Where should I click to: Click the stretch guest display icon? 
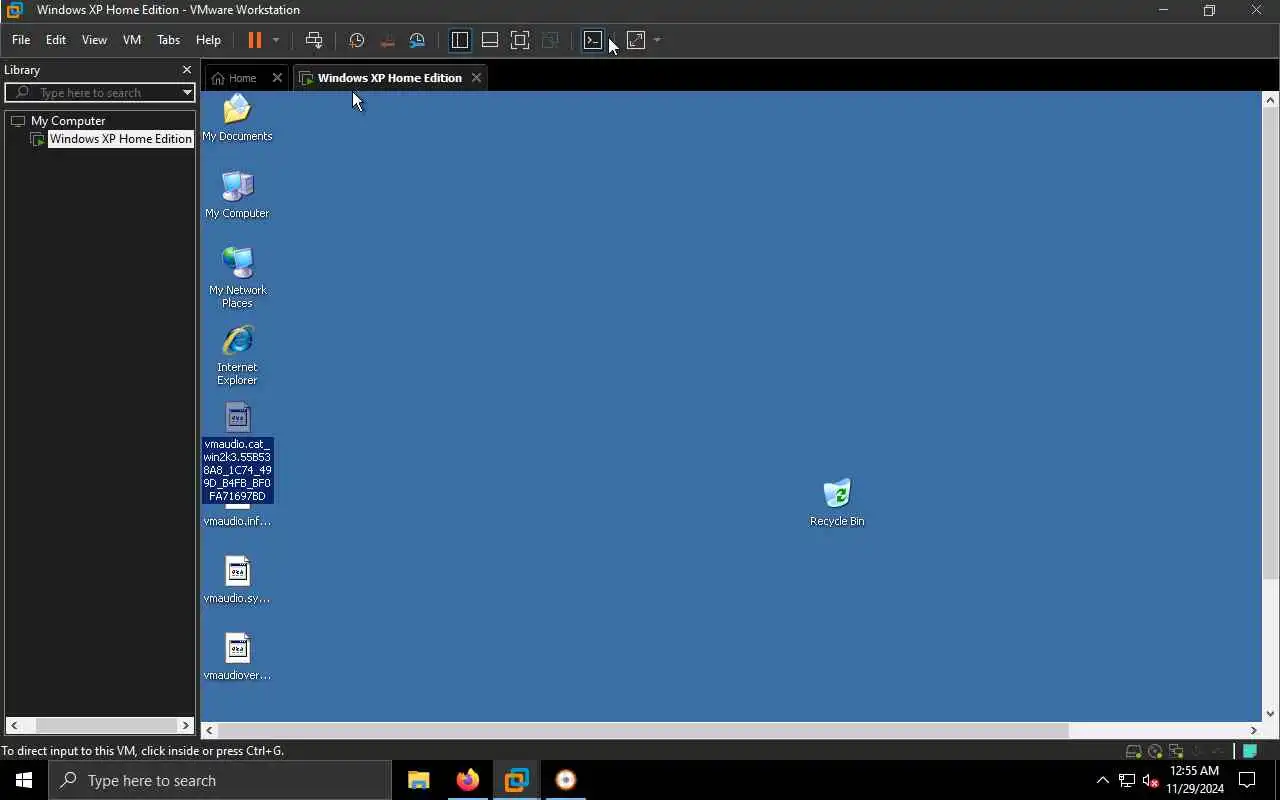[x=636, y=40]
